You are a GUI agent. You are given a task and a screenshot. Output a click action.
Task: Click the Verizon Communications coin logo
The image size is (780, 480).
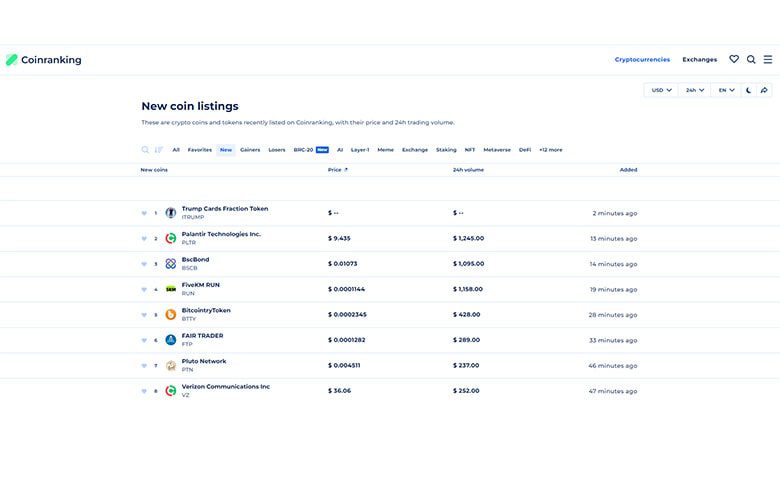[171, 391]
